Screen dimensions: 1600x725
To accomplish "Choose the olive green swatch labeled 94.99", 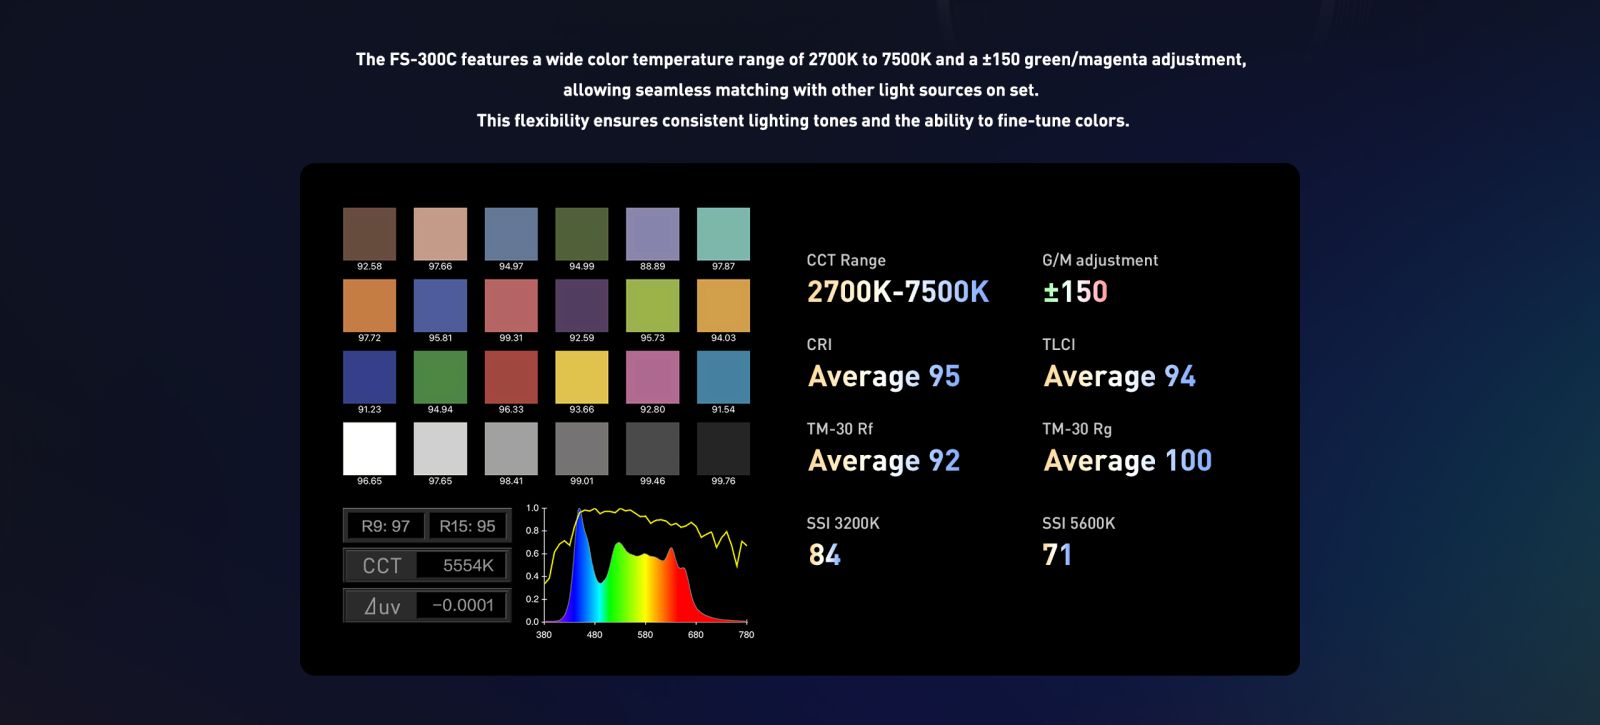I will click(582, 234).
